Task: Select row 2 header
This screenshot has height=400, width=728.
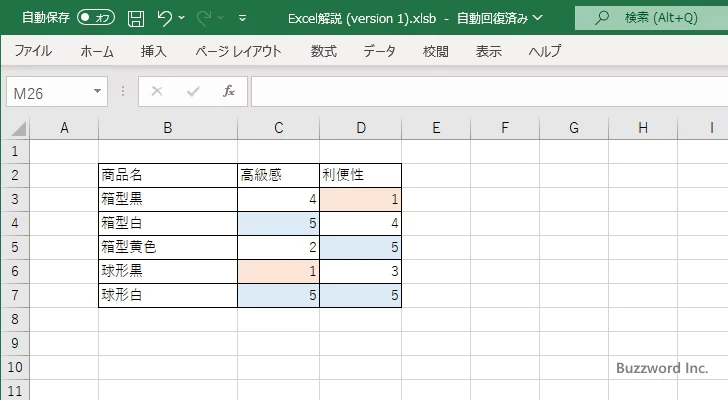Action: (x=15, y=175)
